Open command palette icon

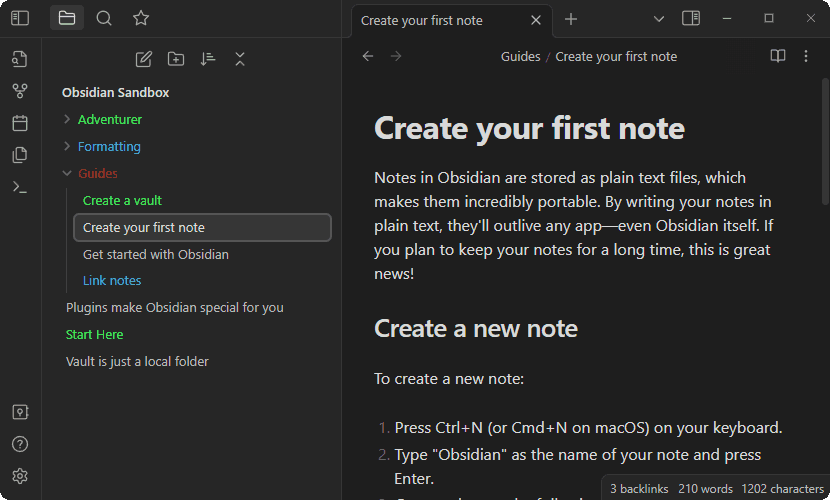point(20,187)
